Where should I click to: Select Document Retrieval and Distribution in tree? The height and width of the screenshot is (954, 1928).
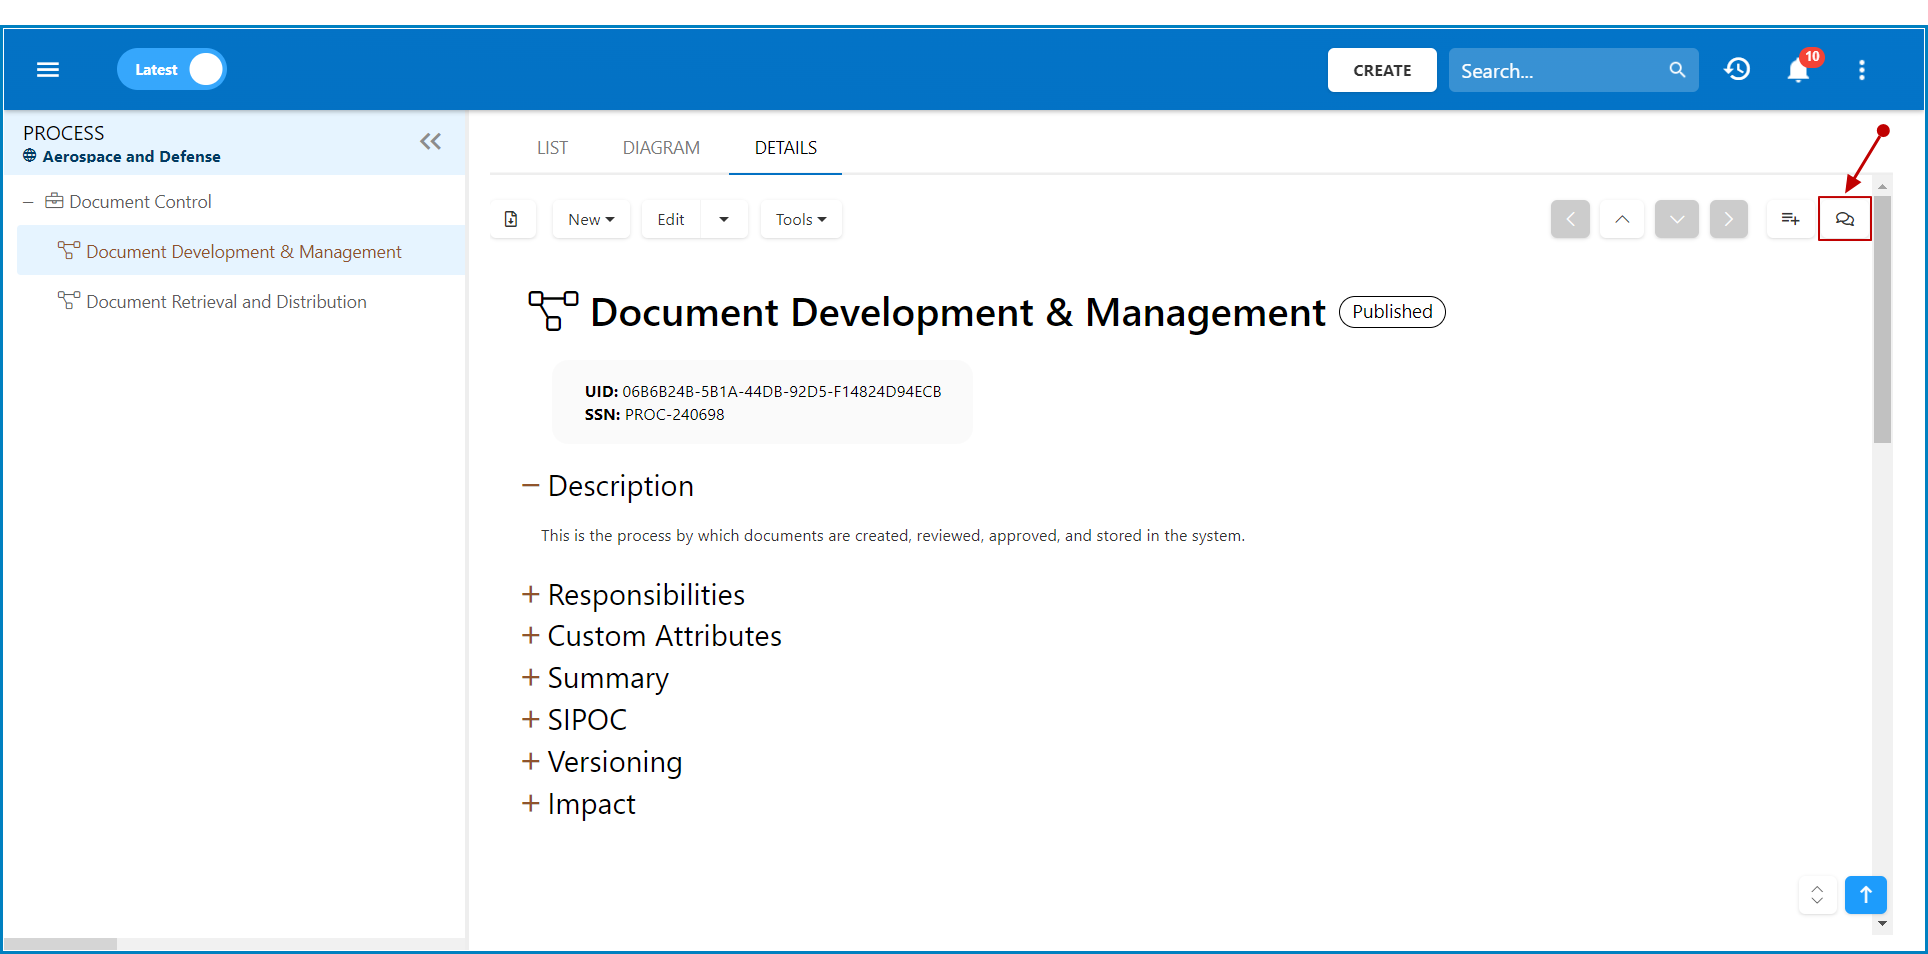226,302
